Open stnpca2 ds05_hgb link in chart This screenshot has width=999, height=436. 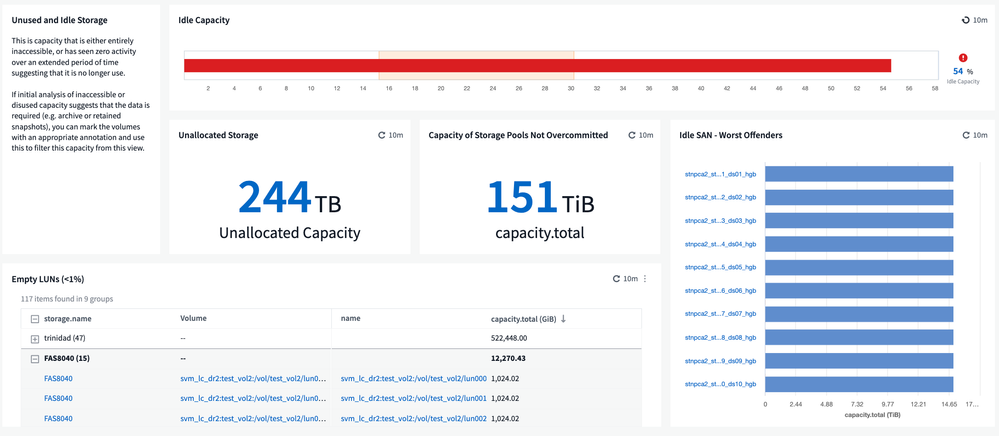point(719,268)
